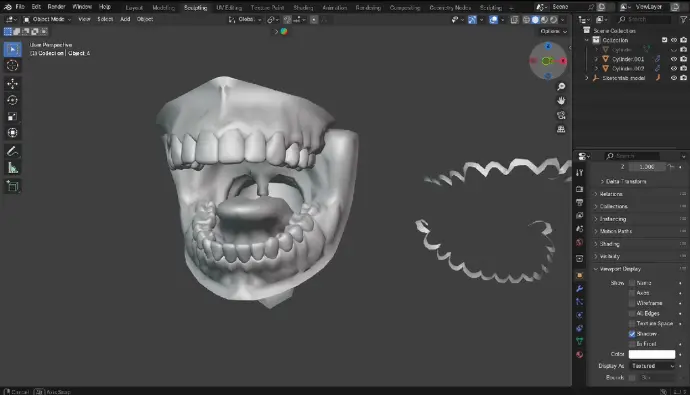690x395 pixels.
Task: Switch to the UV Editing workspace tab
Action: [229, 7]
